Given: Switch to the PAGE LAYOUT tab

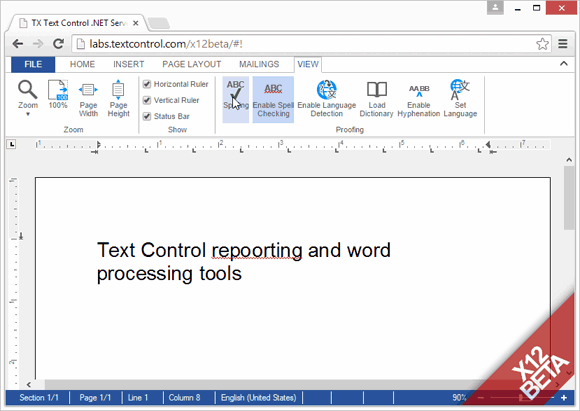Looking at the screenshot, I should click(x=192, y=64).
